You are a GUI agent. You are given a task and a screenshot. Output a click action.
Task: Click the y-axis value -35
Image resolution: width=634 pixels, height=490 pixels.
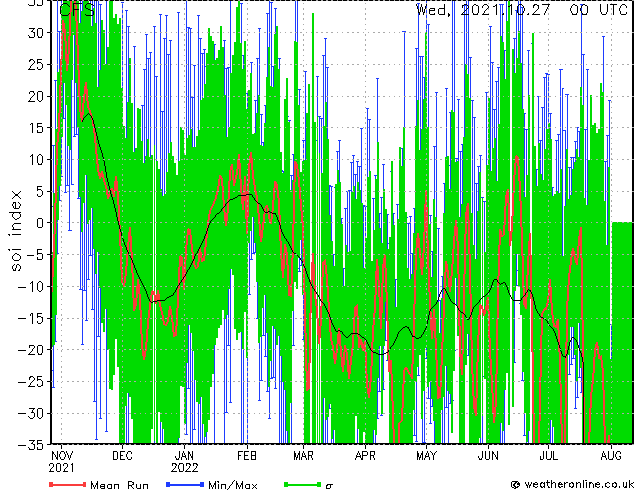(x=31, y=445)
